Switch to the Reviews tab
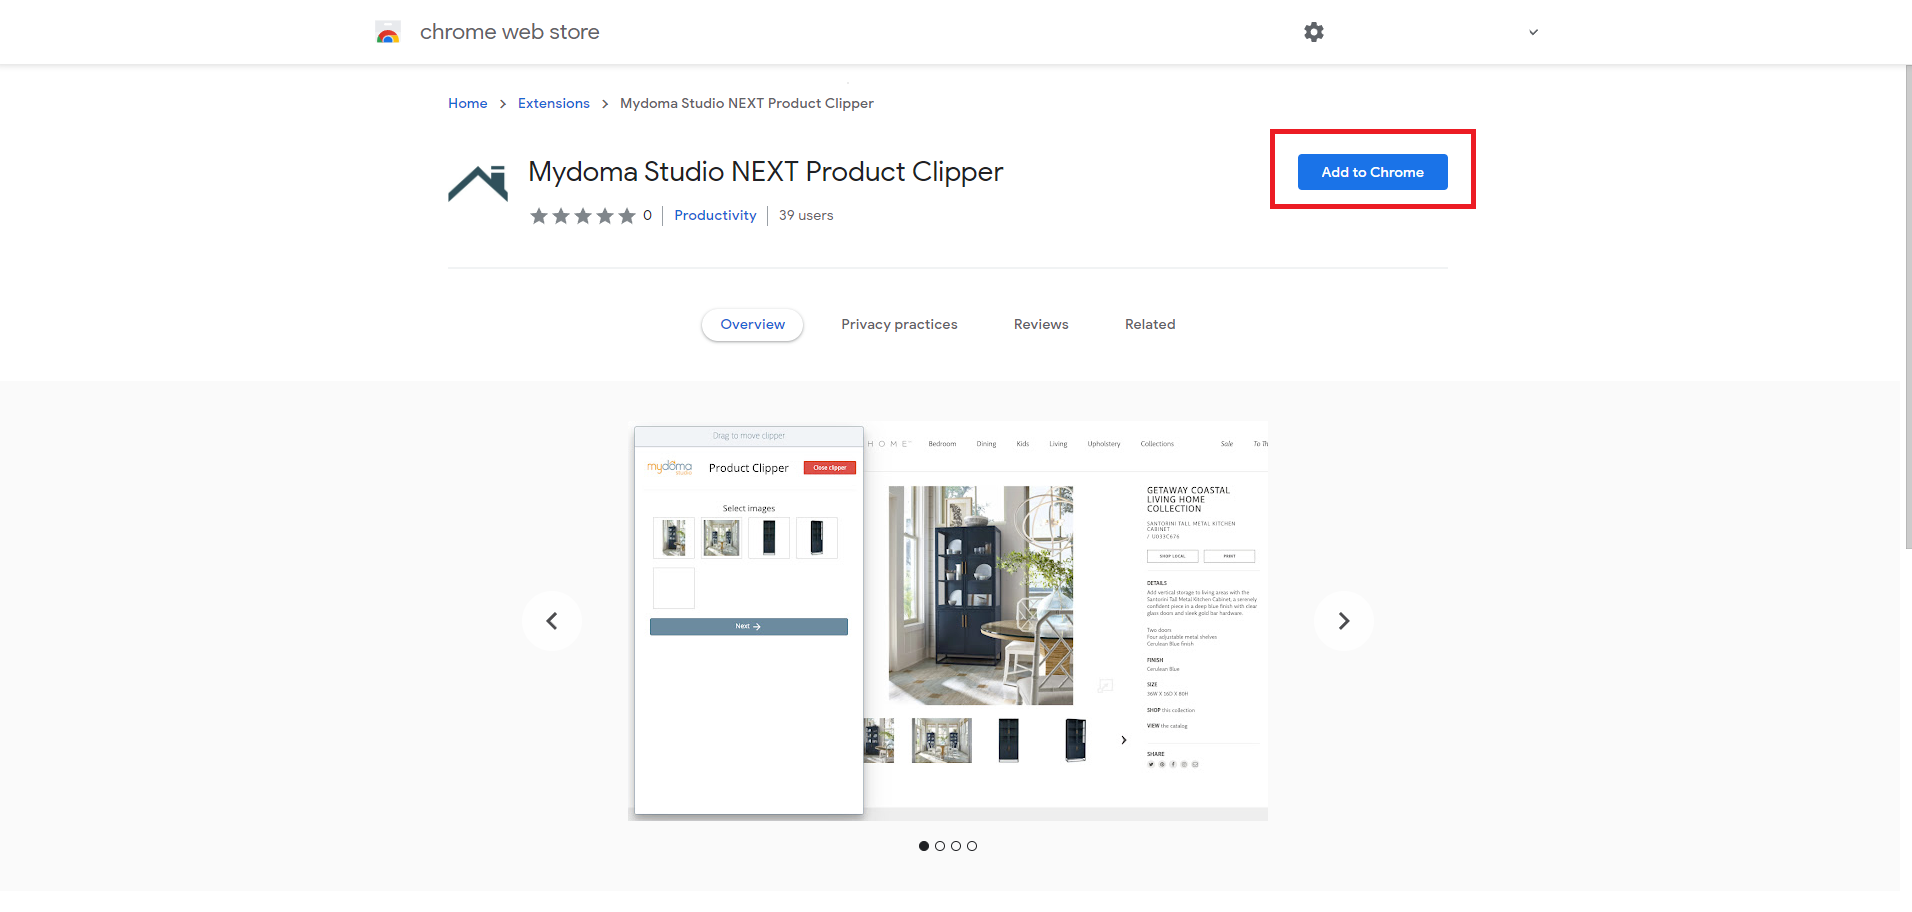This screenshot has height=912, width=1912. tap(1041, 325)
